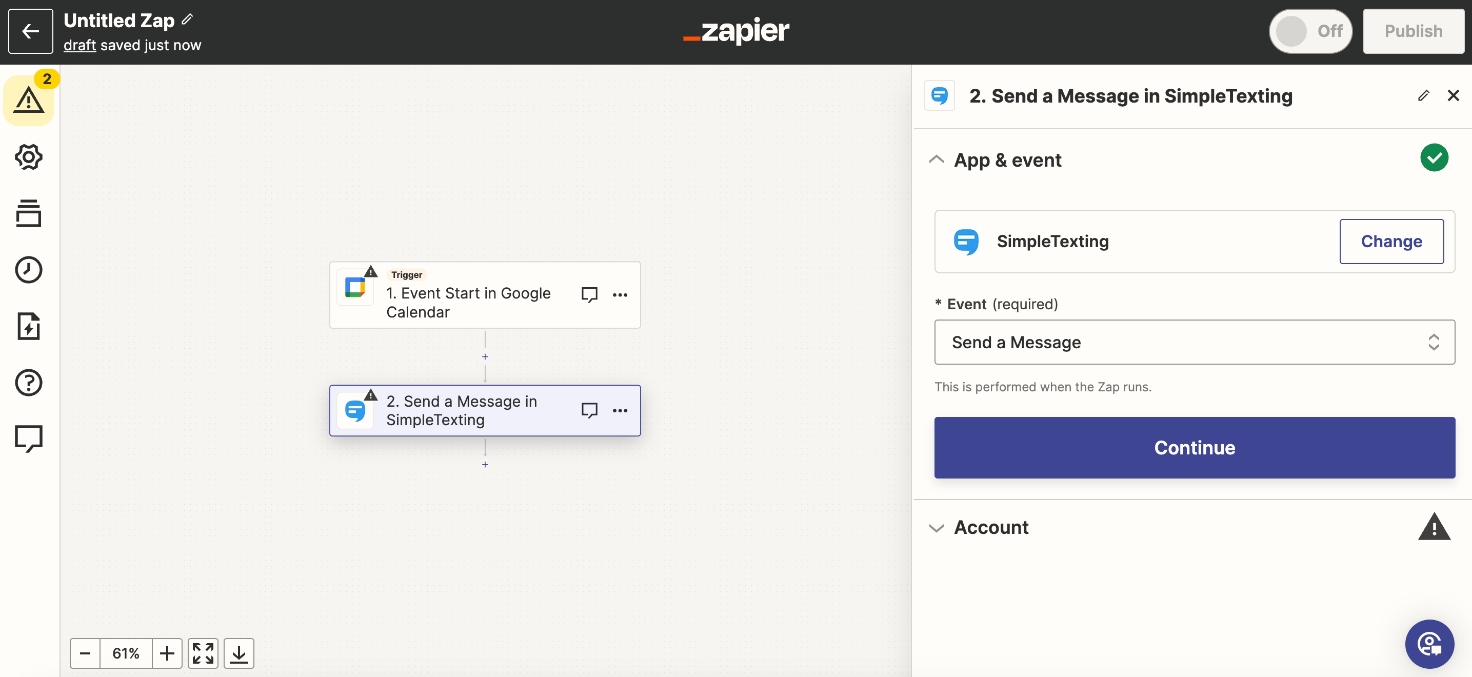Export the Zap with download icon
The width and height of the screenshot is (1472, 677).
click(x=239, y=654)
